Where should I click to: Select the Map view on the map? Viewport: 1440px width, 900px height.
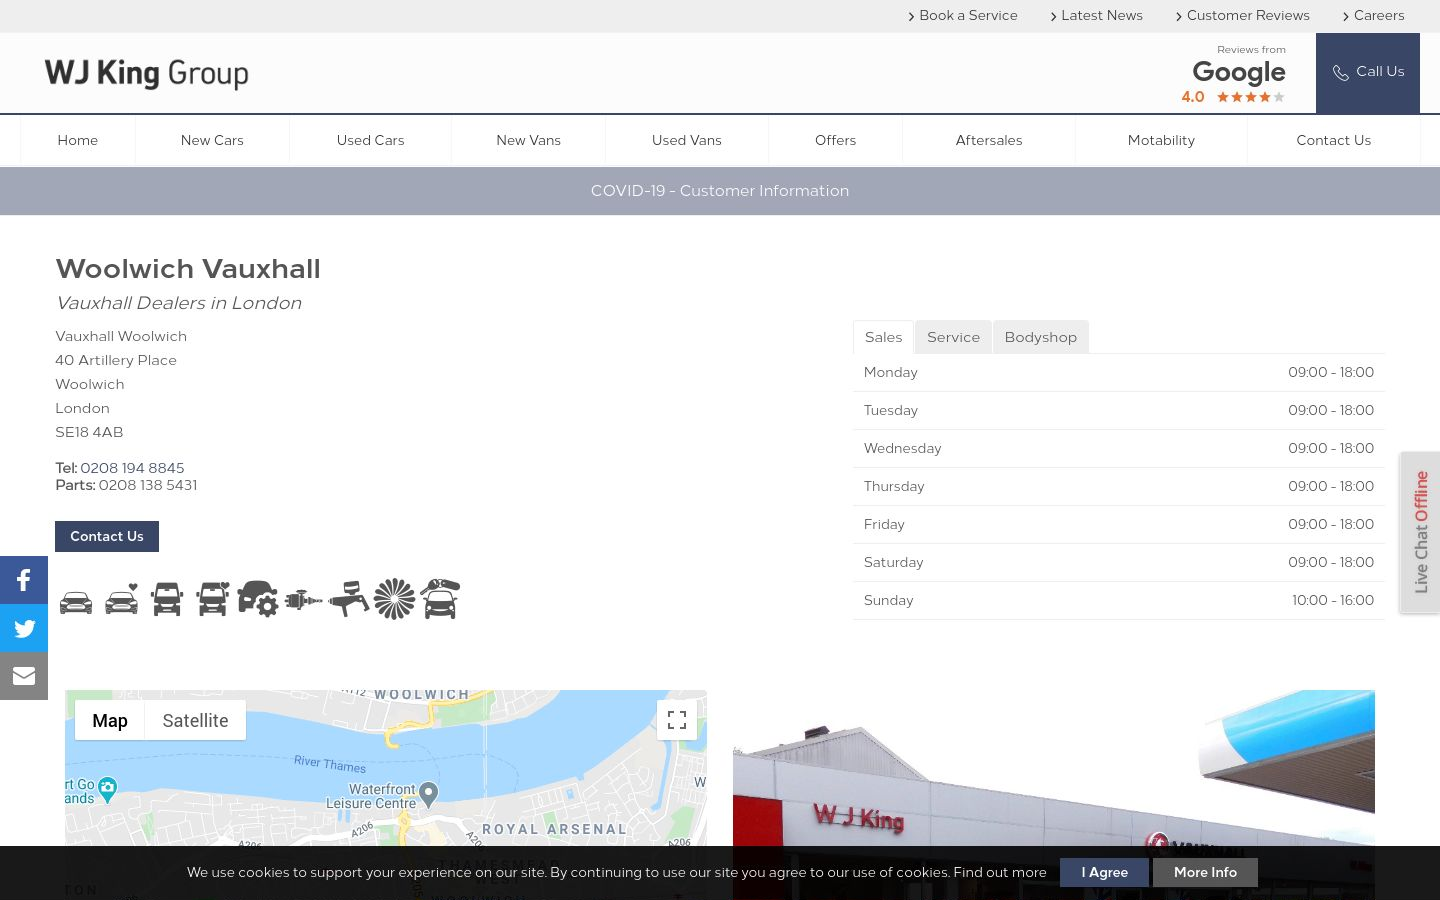tap(110, 720)
